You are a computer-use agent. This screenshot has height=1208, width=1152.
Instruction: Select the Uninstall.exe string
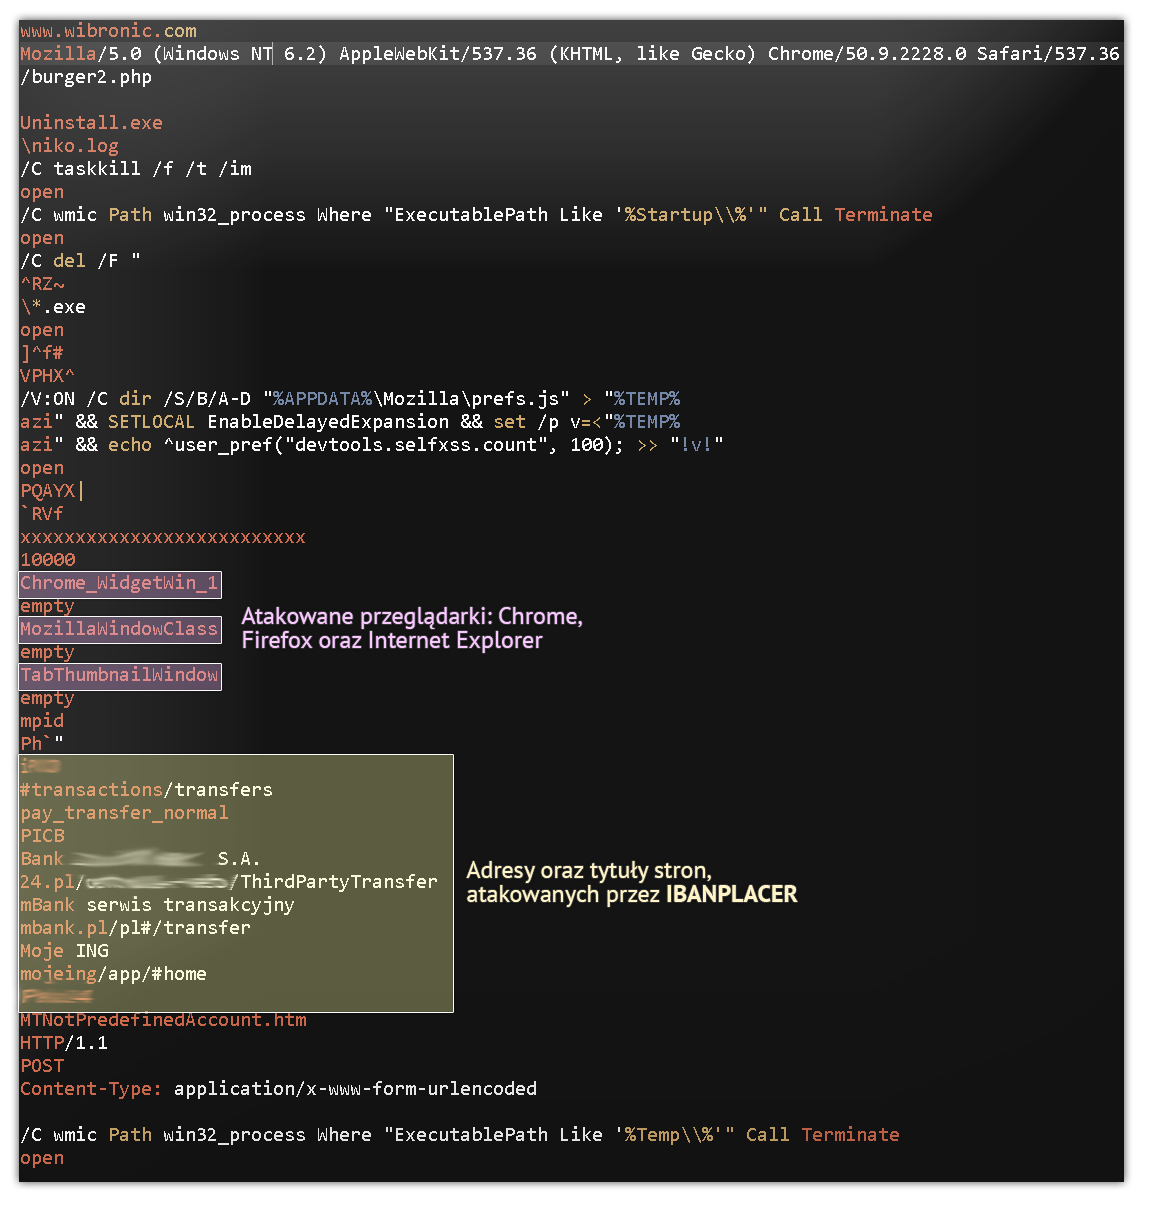pyautogui.click(x=91, y=123)
